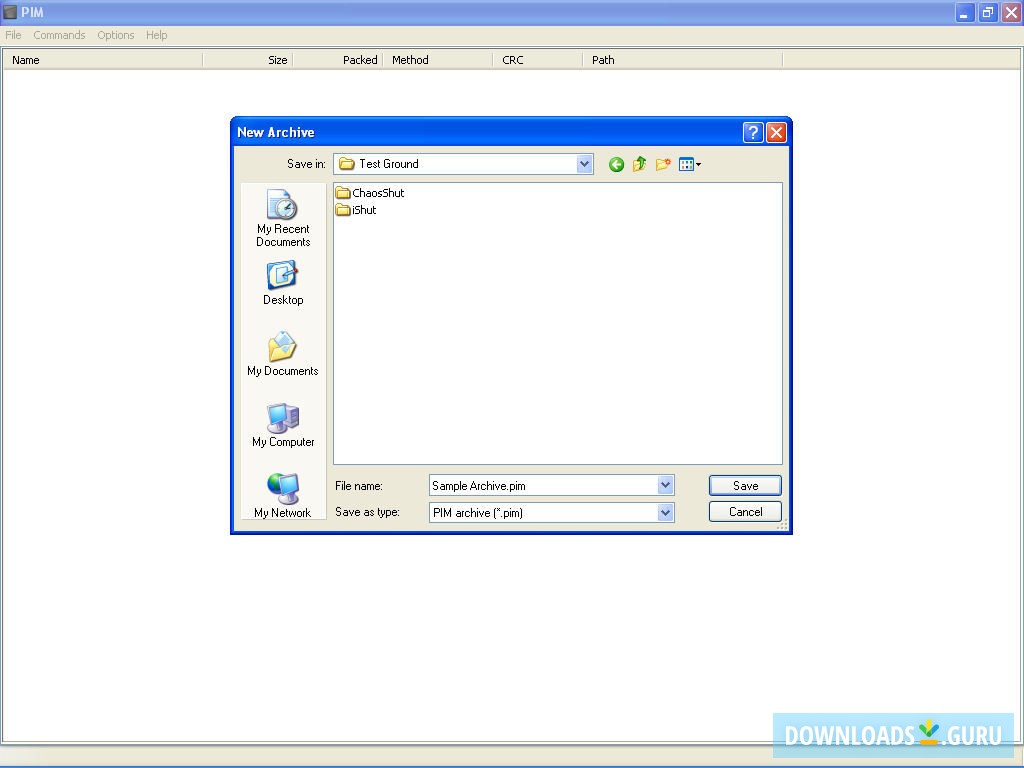
Task: Go back to last folder visited
Action: pyautogui.click(x=616, y=165)
